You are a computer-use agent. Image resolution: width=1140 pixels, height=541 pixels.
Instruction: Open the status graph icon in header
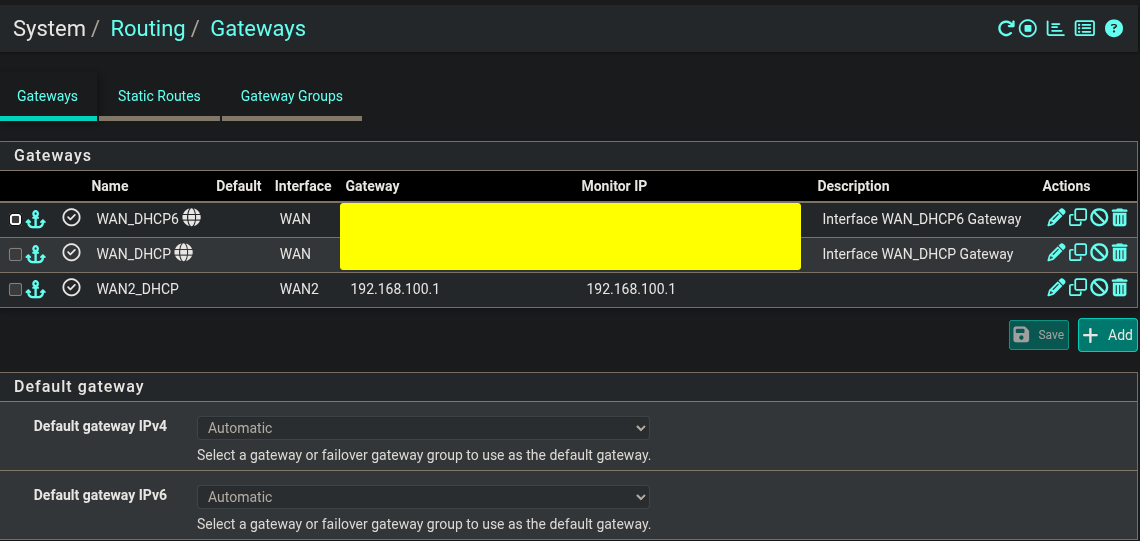(1055, 29)
